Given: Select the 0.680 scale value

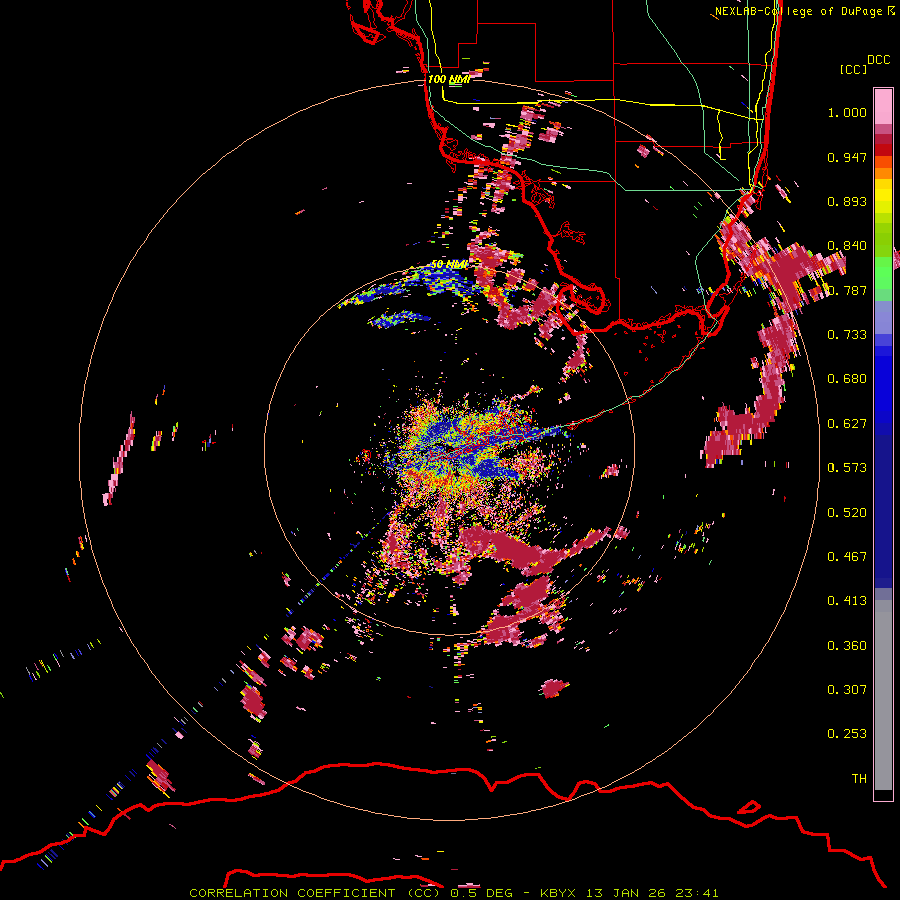Looking at the screenshot, I should (x=847, y=379).
